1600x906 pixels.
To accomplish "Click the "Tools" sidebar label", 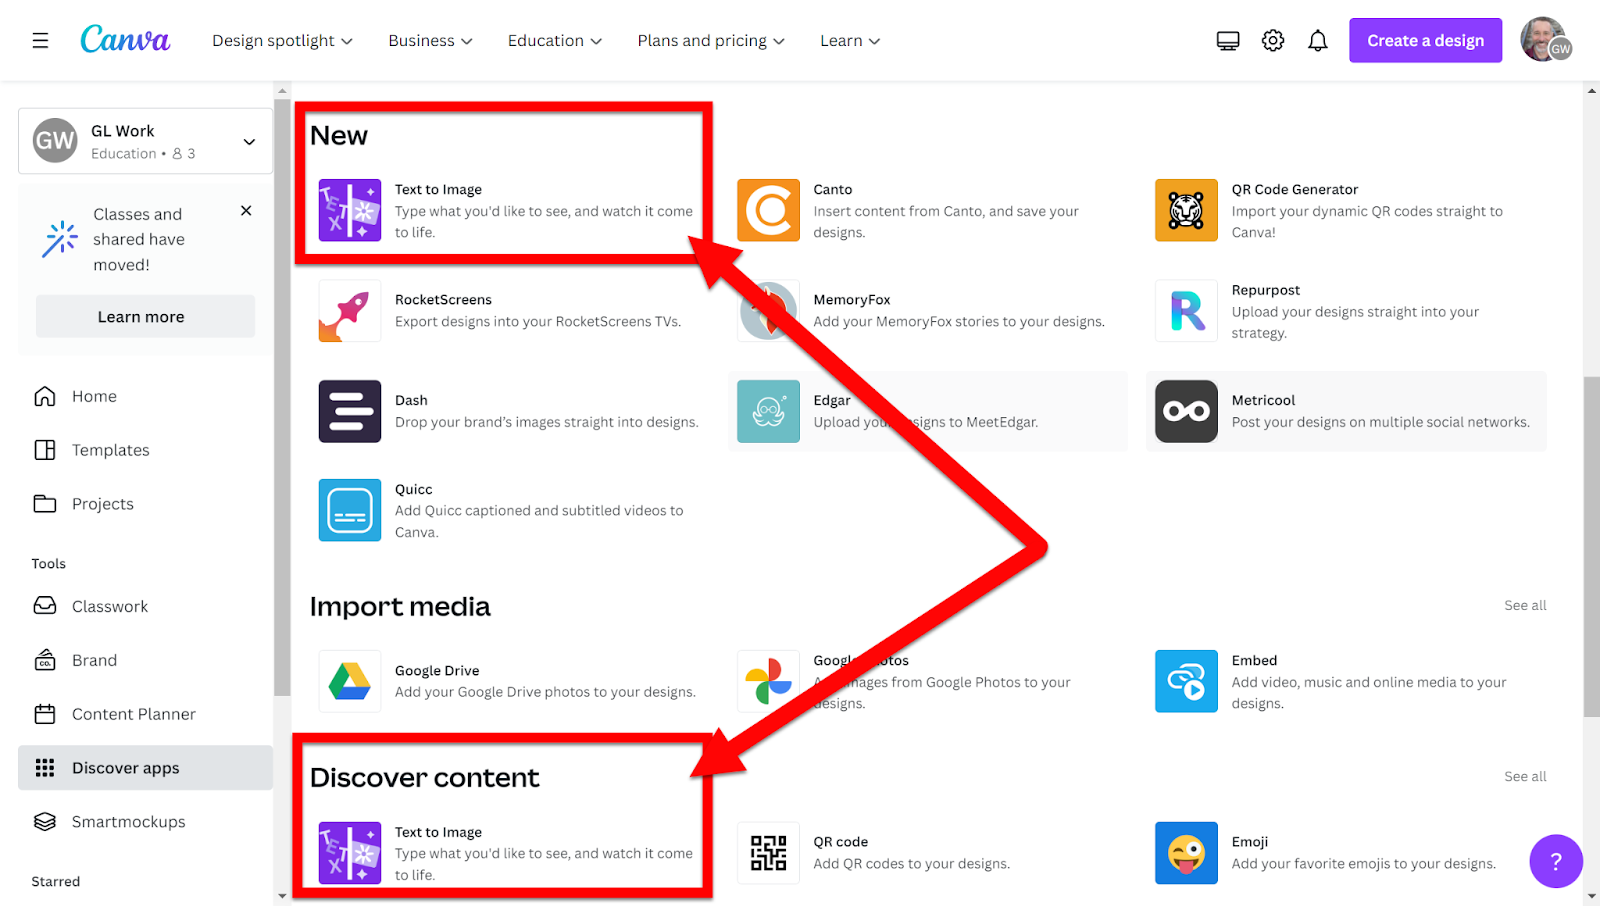I will [x=49, y=564].
